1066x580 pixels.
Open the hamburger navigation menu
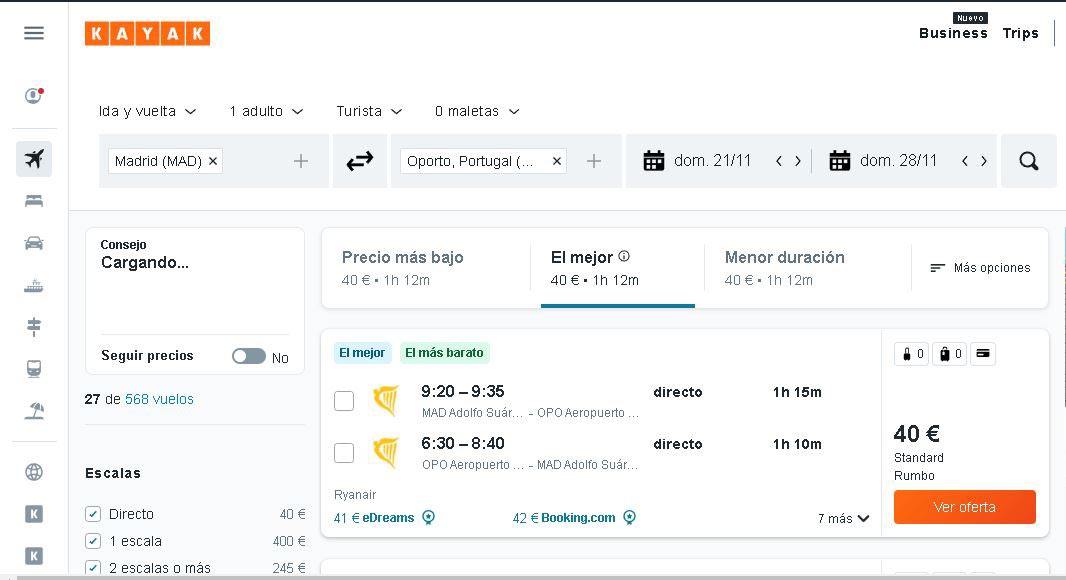tap(34, 33)
